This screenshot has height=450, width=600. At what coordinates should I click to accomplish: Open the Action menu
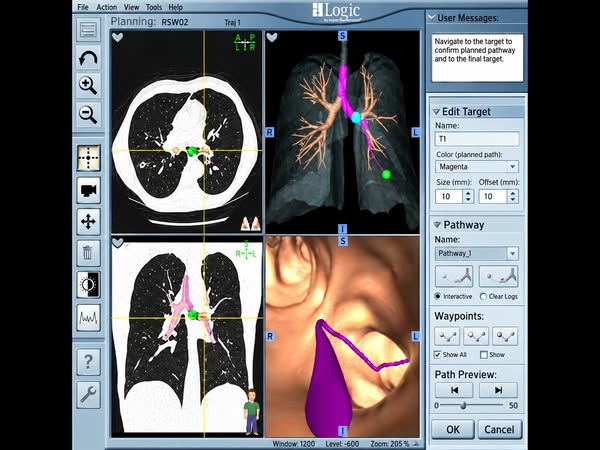pyautogui.click(x=106, y=7)
